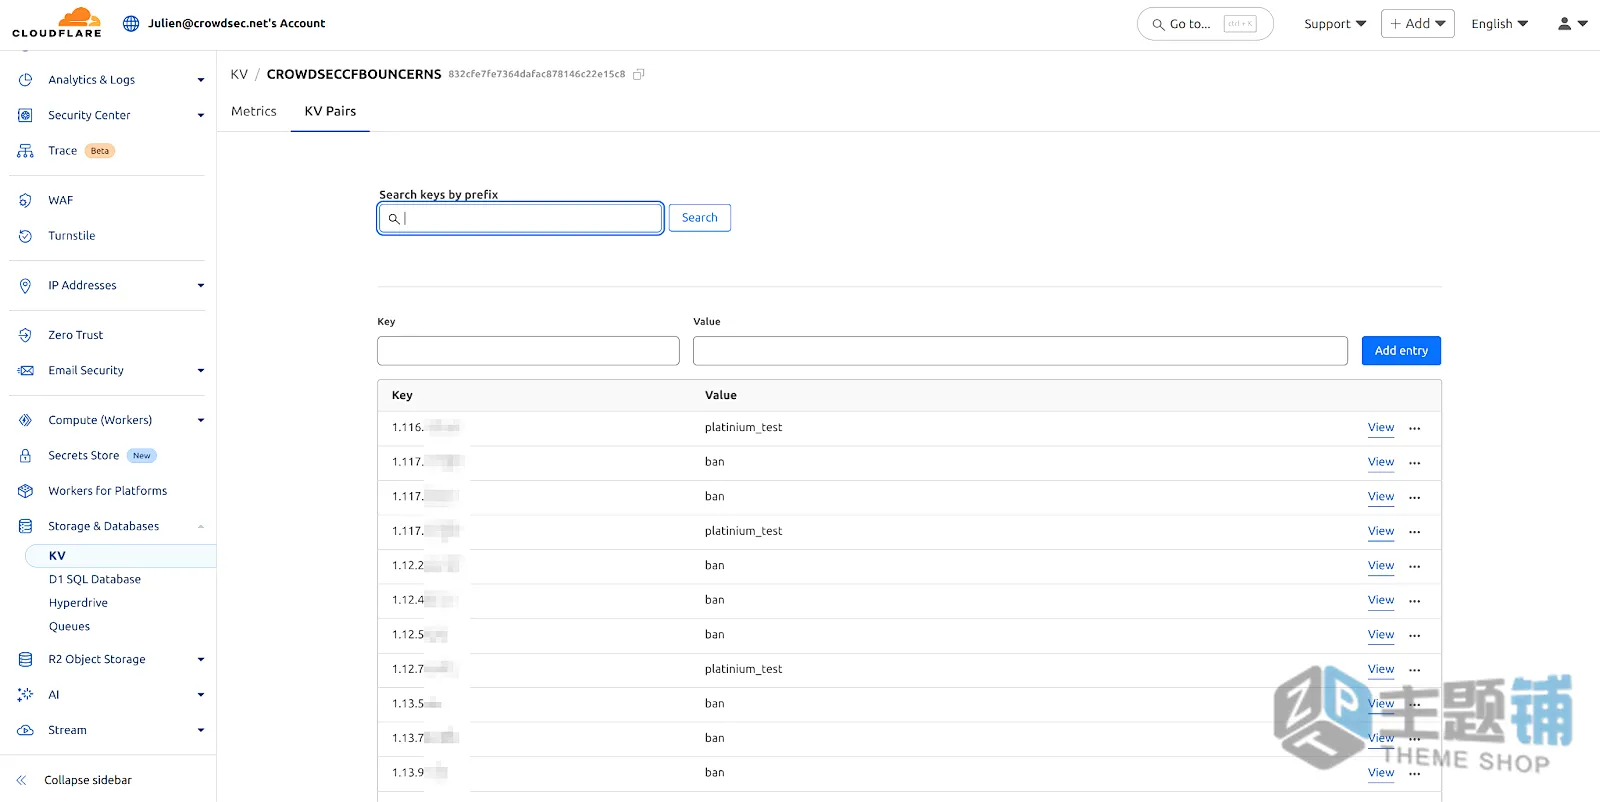
Task: Switch to the Metrics tab
Action: click(x=254, y=111)
